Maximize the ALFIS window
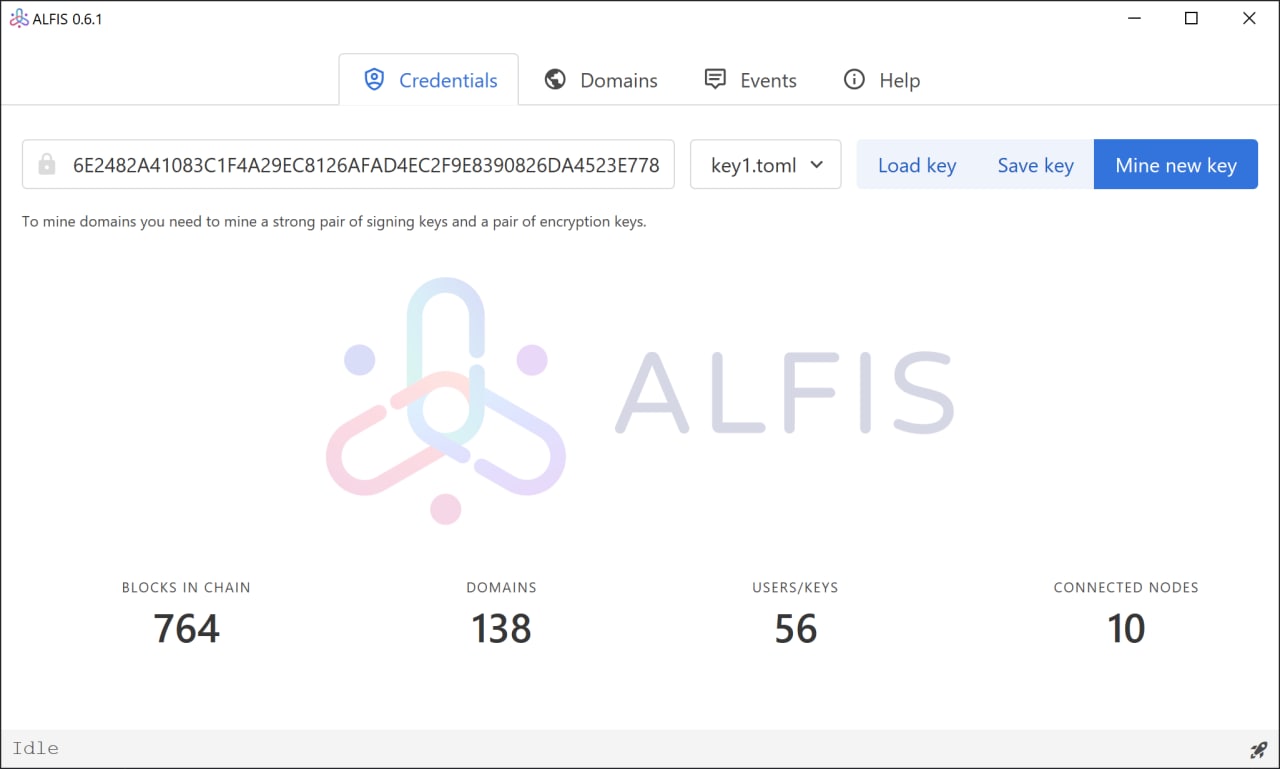The image size is (1280, 769). tap(1191, 18)
